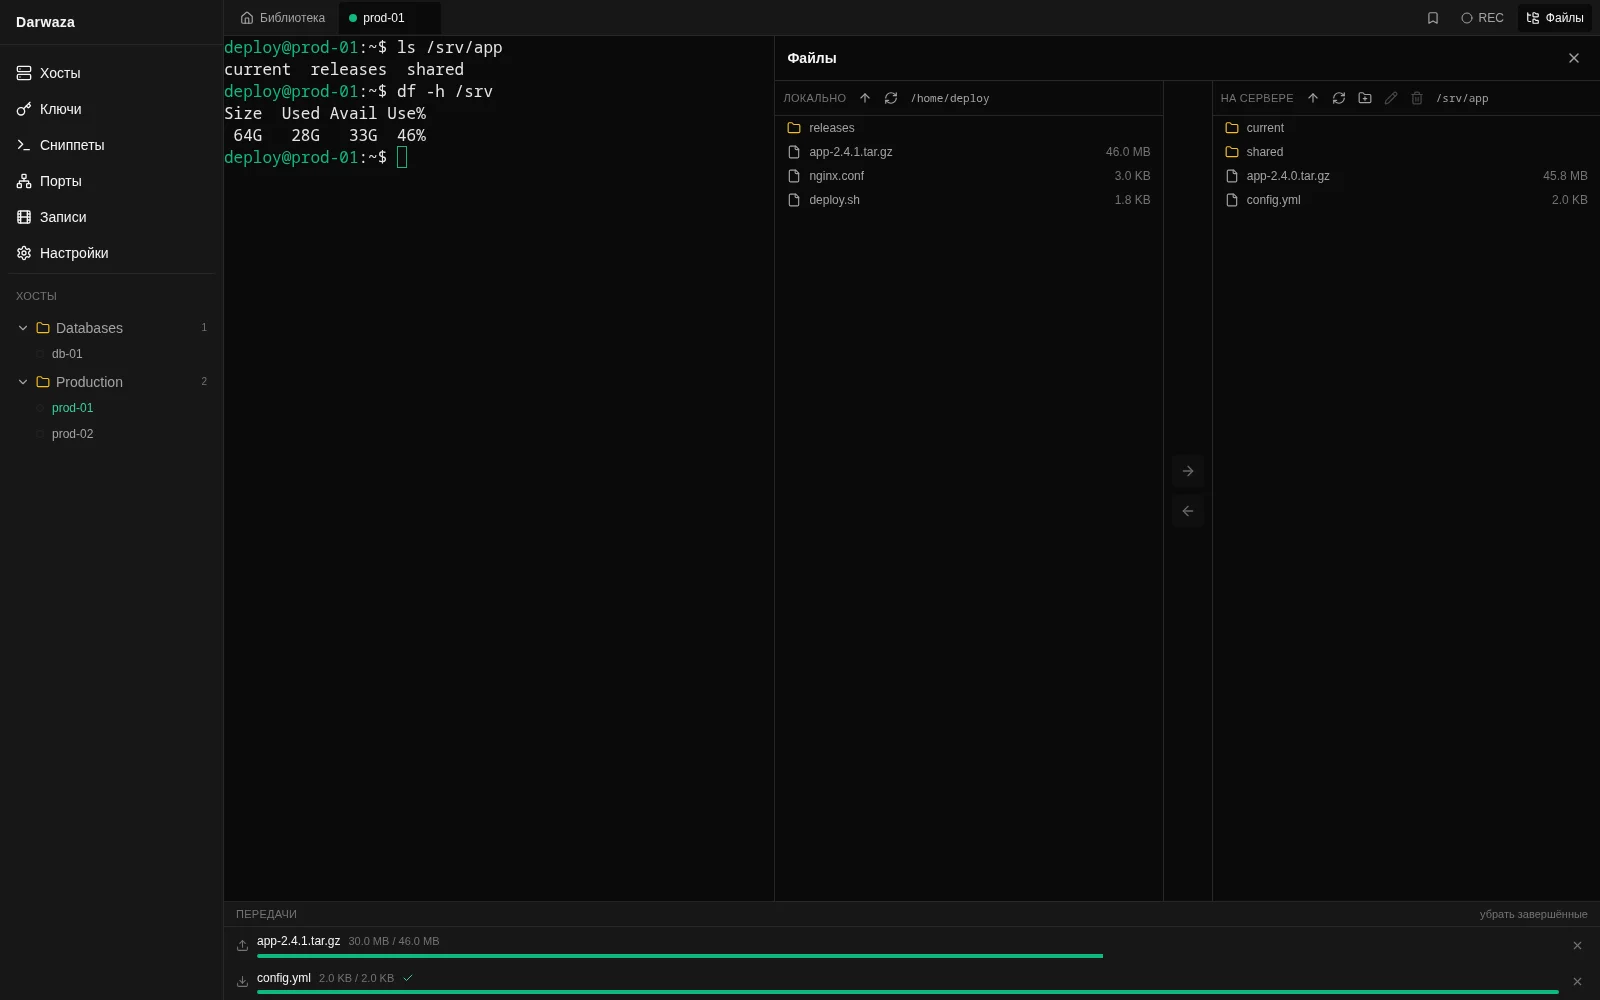Cancel the app-2.4.1.tar.gz transfer
1600x1000 pixels.
coord(1577,946)
